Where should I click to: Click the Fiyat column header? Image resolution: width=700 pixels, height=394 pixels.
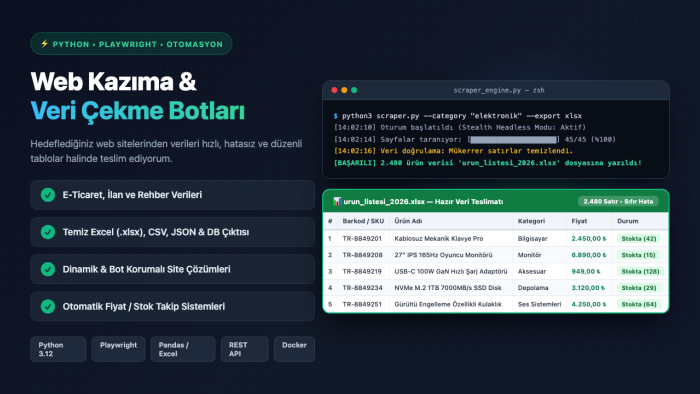[x=579, y=221]
